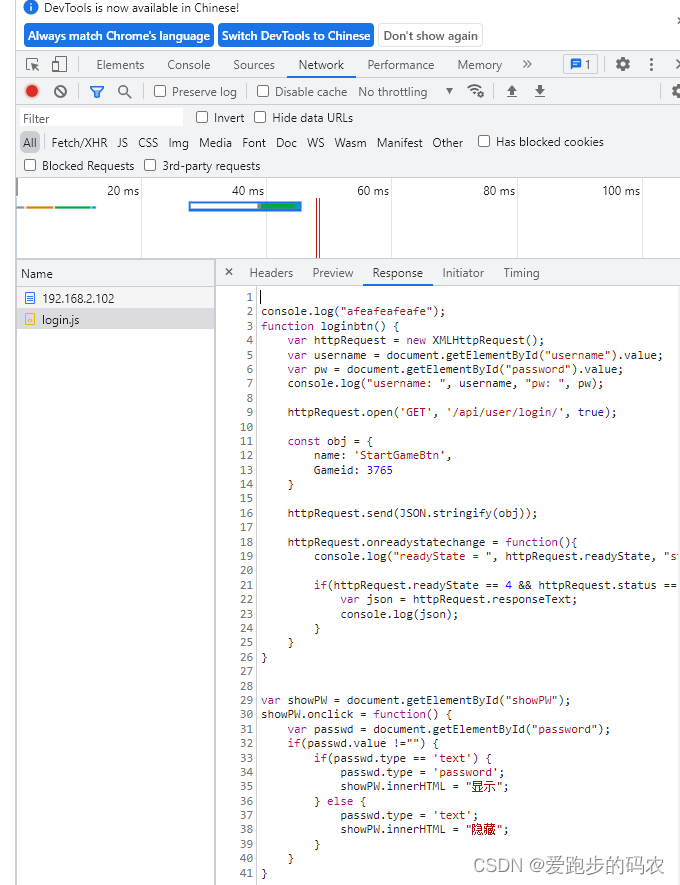Click Always match Chrome's language button
Viewport: 680px width, 885px height.
click(119, 36)
